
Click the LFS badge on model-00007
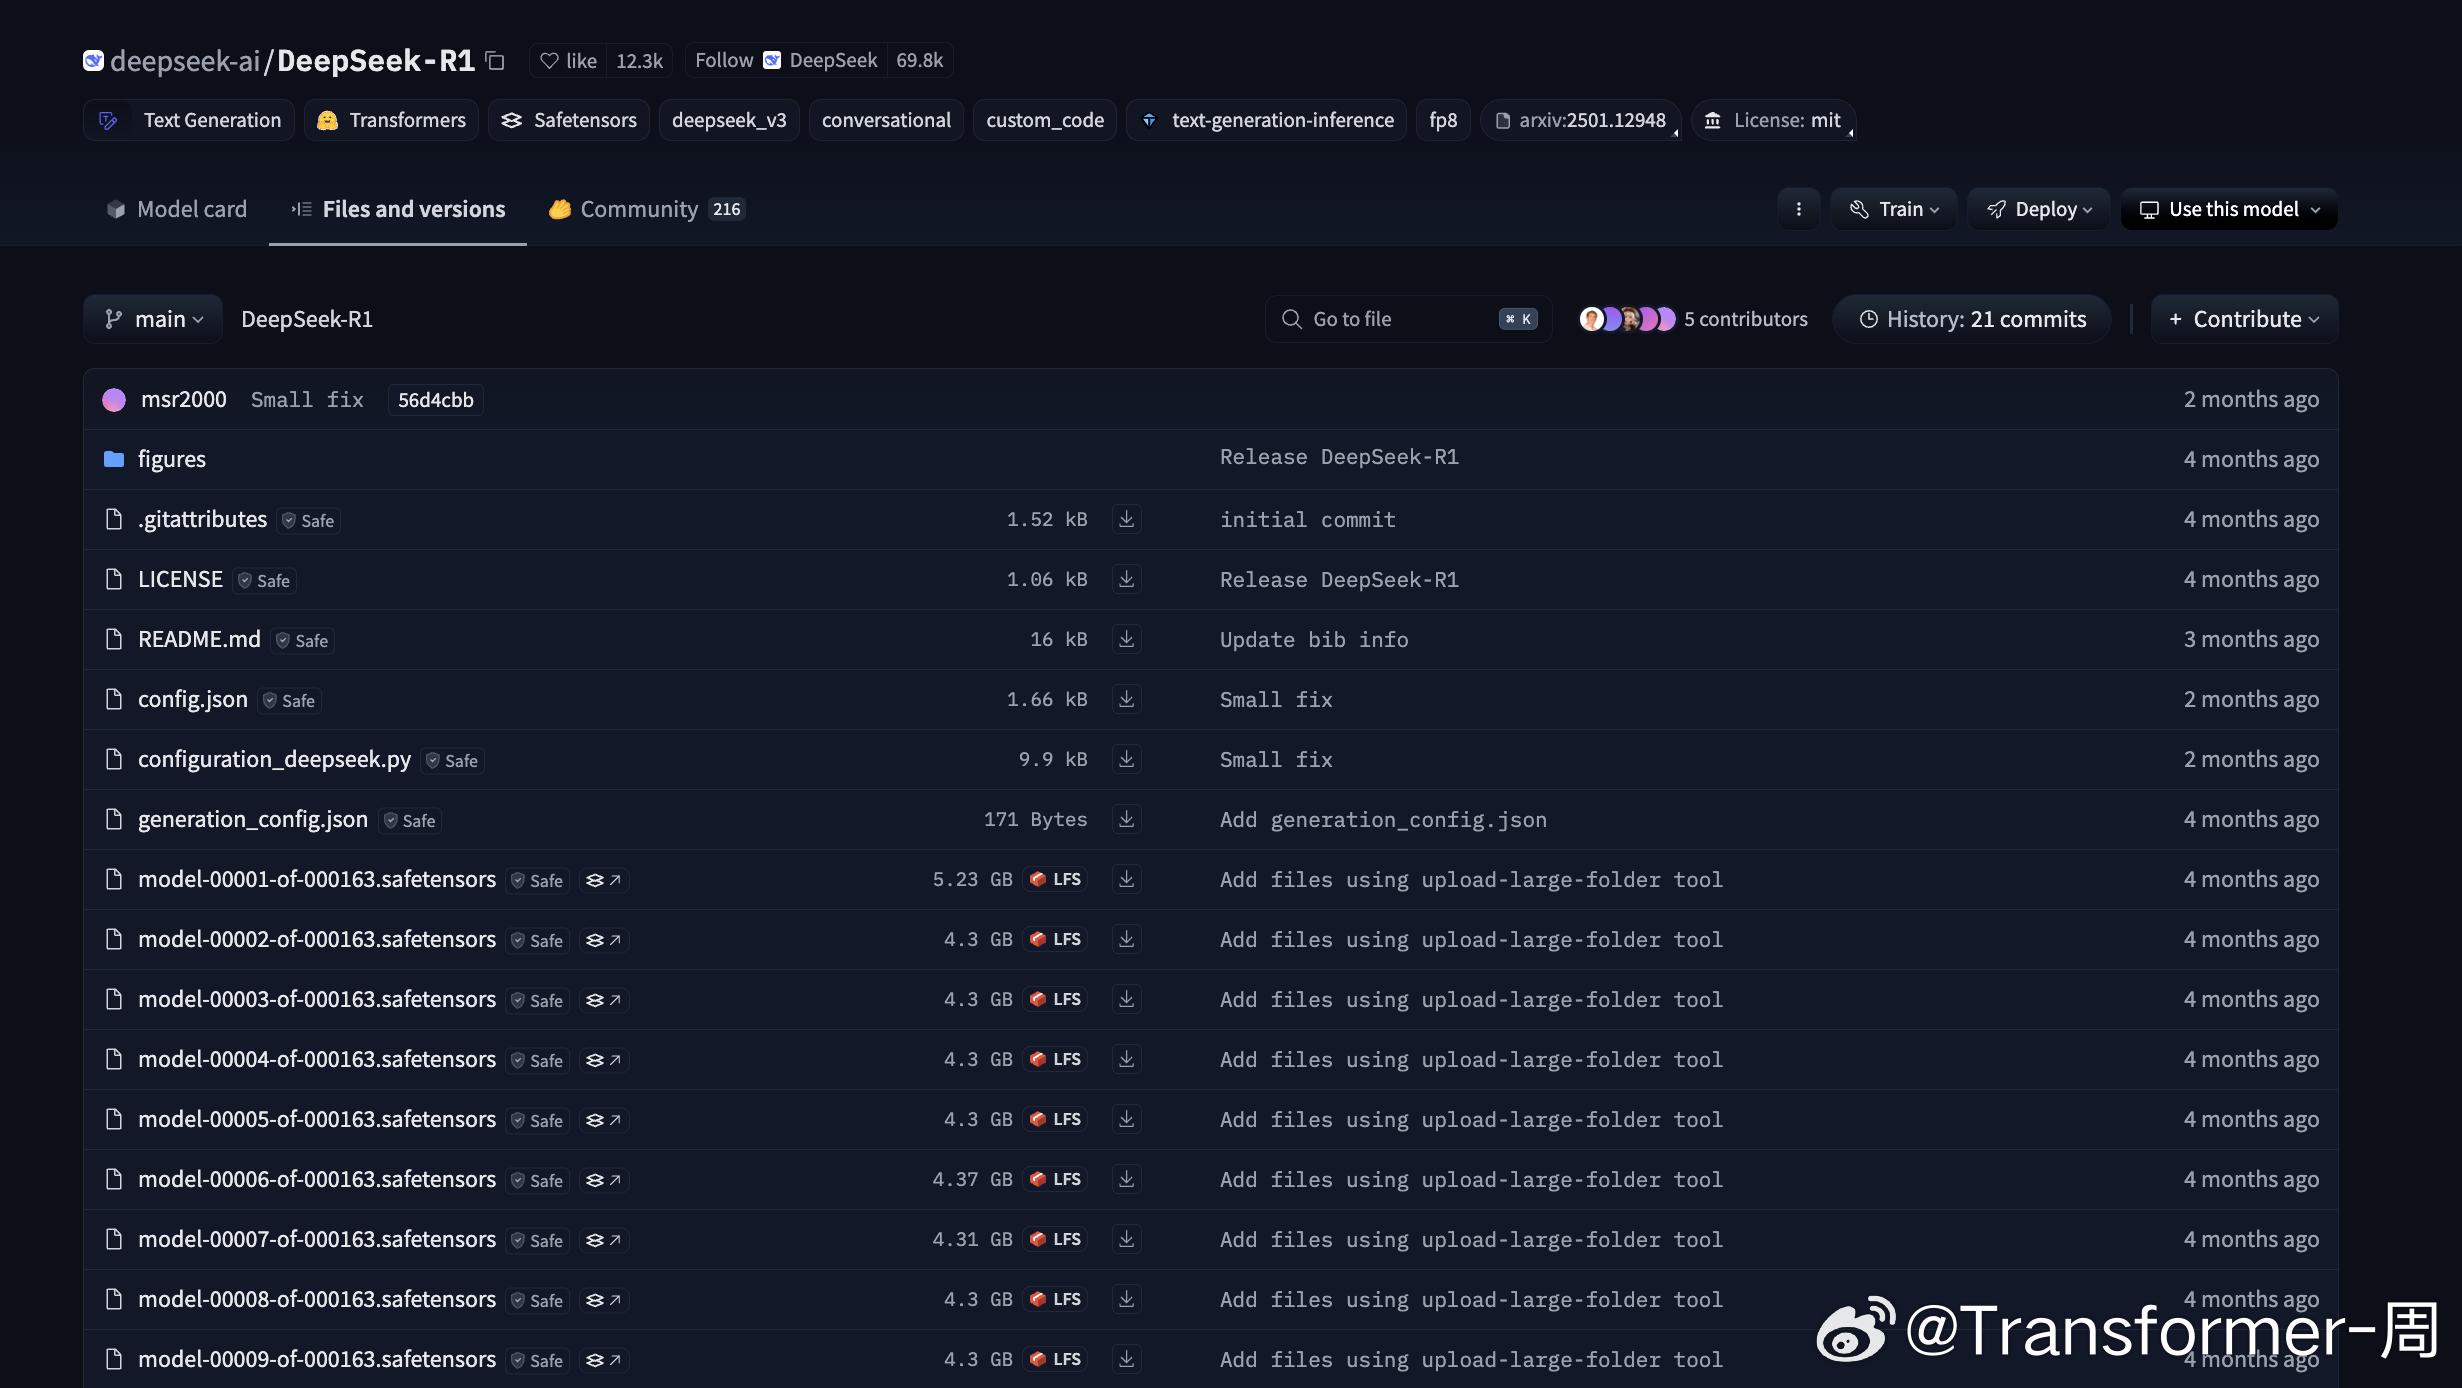click(1056, 1239)
